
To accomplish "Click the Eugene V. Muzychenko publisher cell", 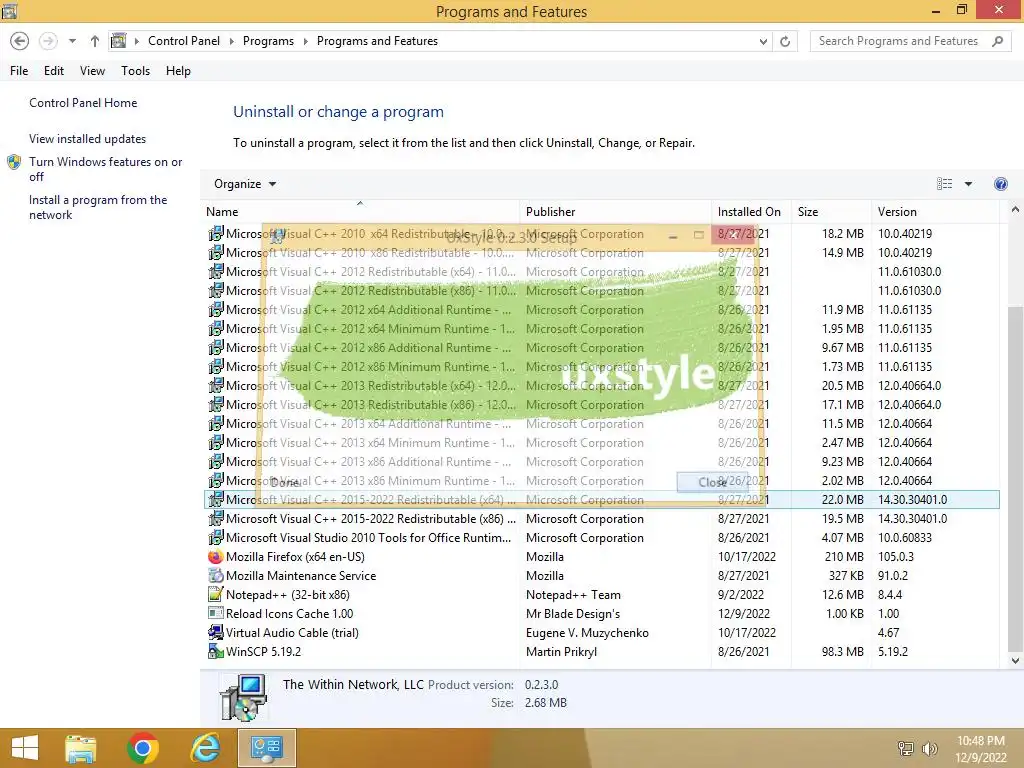I will pyautogui.click(x=587, y=633).
